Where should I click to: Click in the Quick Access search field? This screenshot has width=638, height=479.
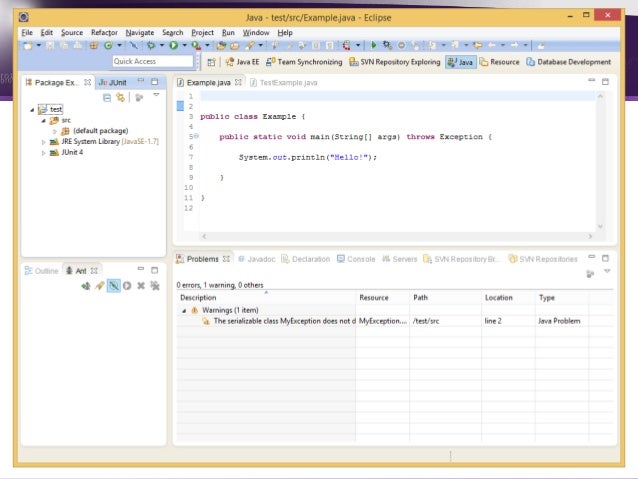(152, 62)
